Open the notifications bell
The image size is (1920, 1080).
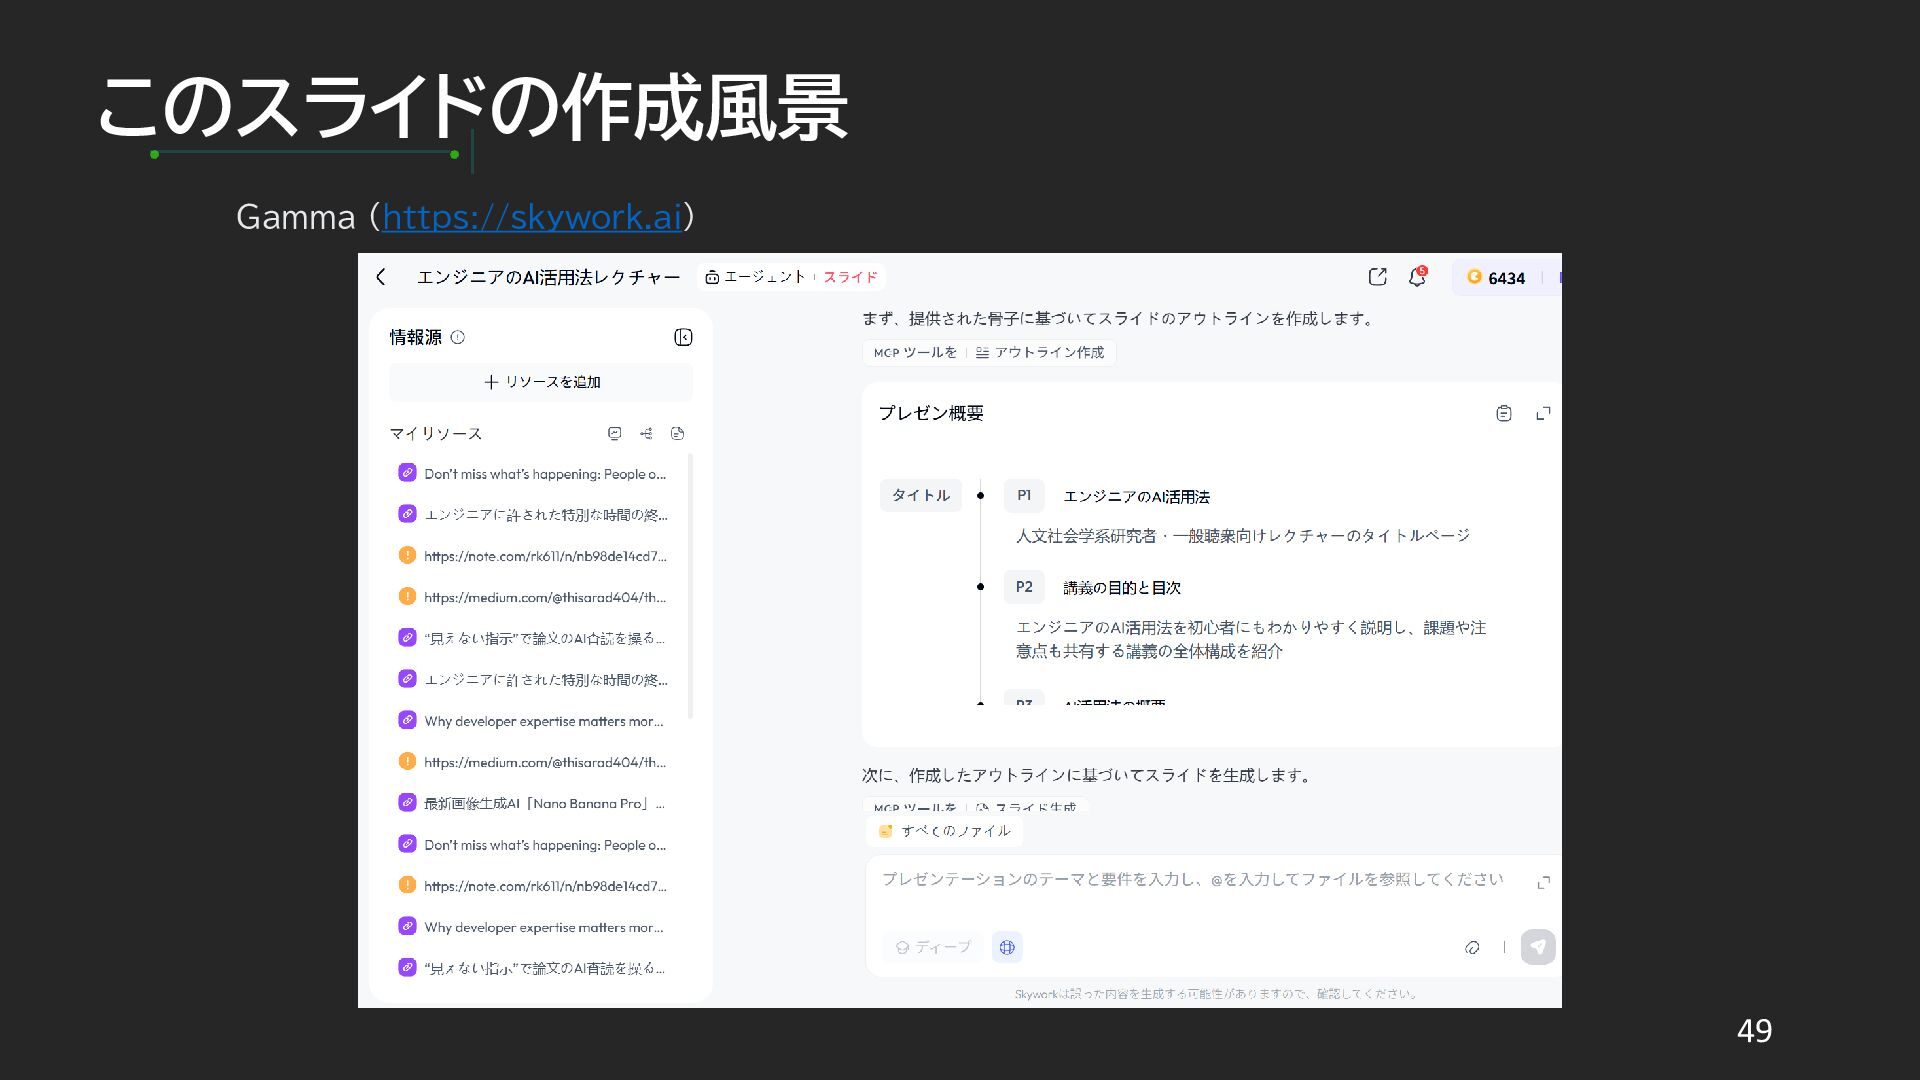1417,277
